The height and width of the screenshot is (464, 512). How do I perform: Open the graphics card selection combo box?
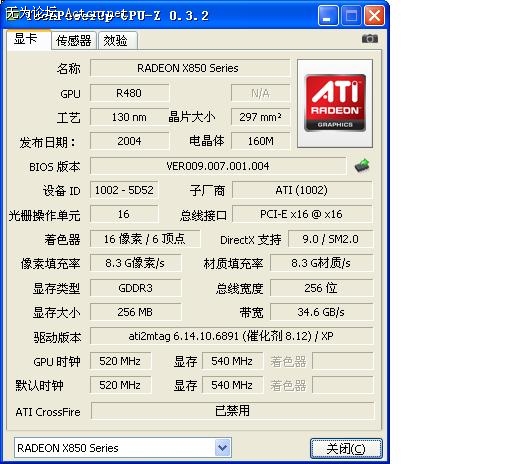tap(123, 448)
